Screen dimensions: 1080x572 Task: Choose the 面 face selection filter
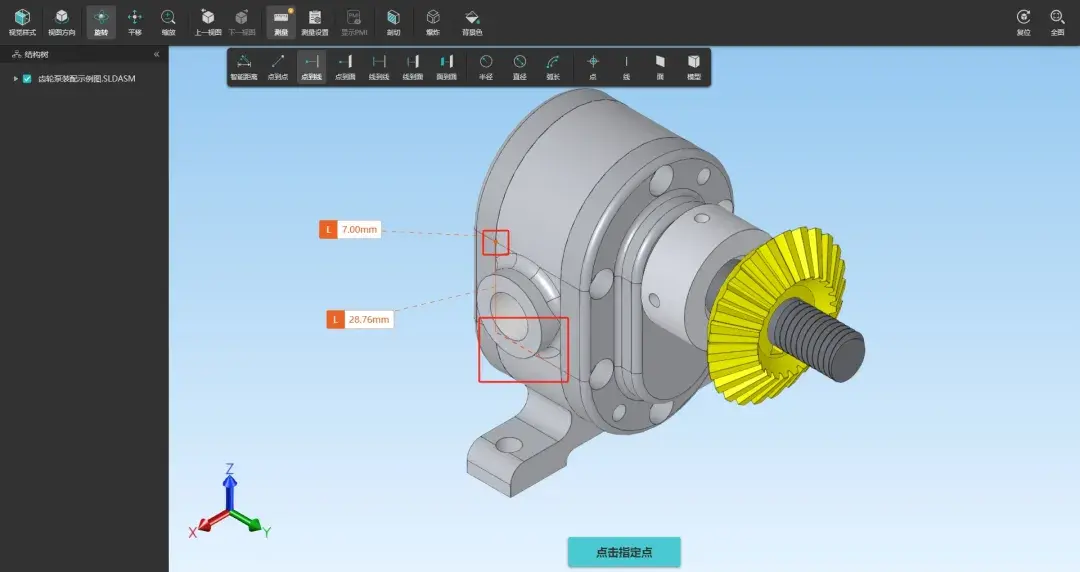(660, 67)
